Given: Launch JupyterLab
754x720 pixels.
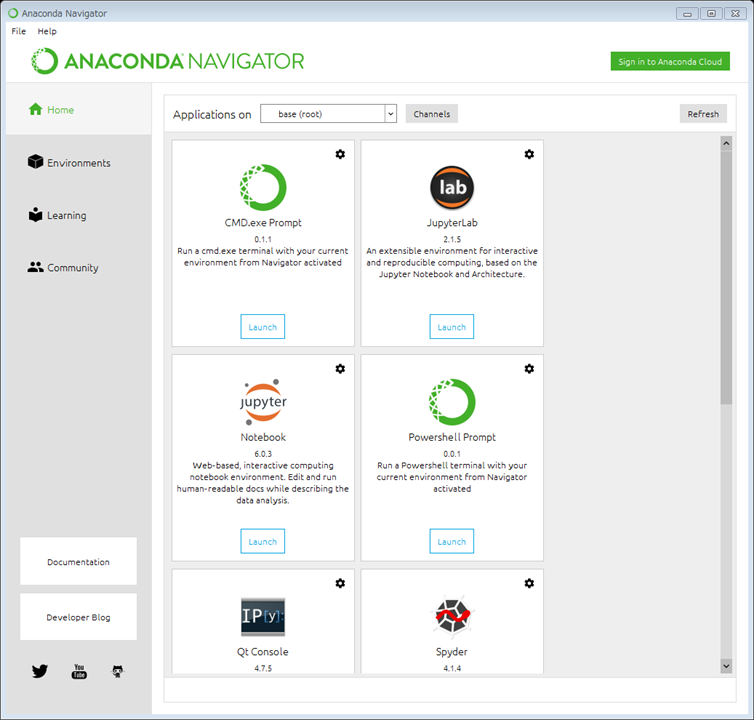Looking at the screenshot, I should pos(452,327).
